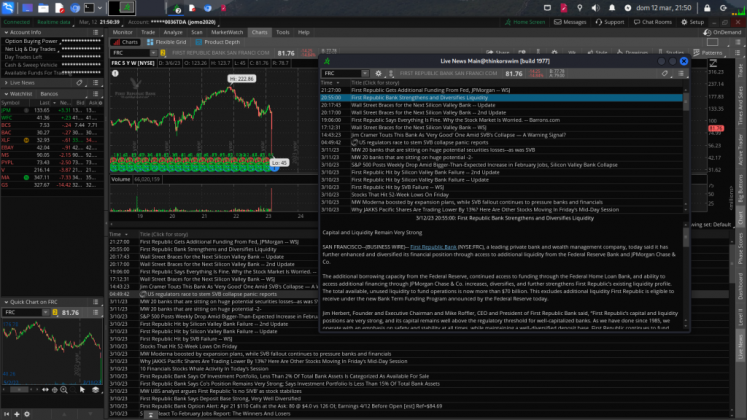Click the info circle on the FRC chart

(115, 73)
